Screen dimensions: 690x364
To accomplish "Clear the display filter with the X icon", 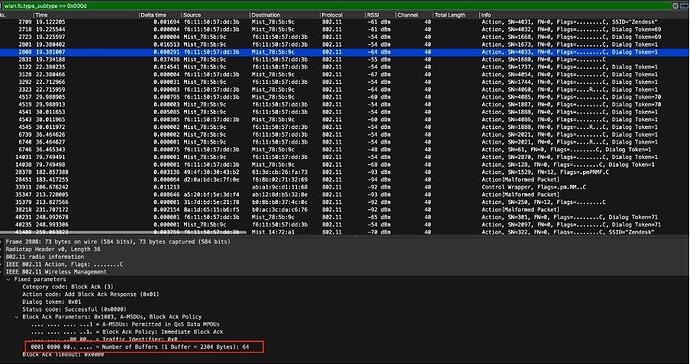I will pyautogui.click(x=675, y=6).
